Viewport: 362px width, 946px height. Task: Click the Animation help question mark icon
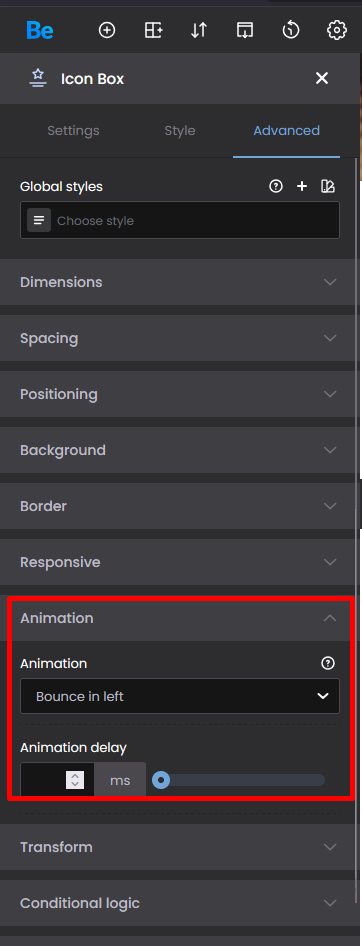coord(328,663)
